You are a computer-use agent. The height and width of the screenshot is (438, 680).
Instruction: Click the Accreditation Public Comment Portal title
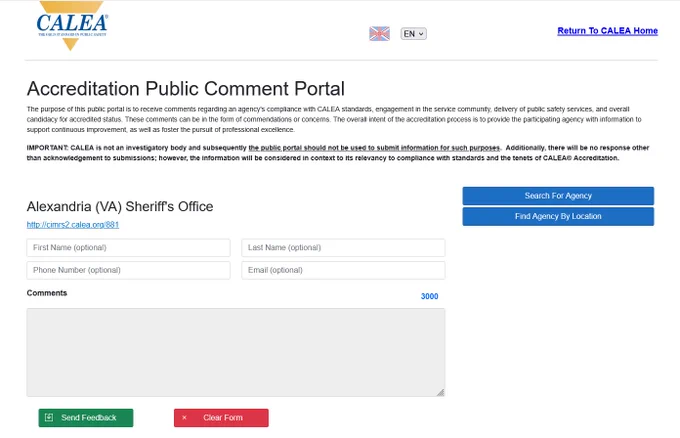[x=186, y=88]
